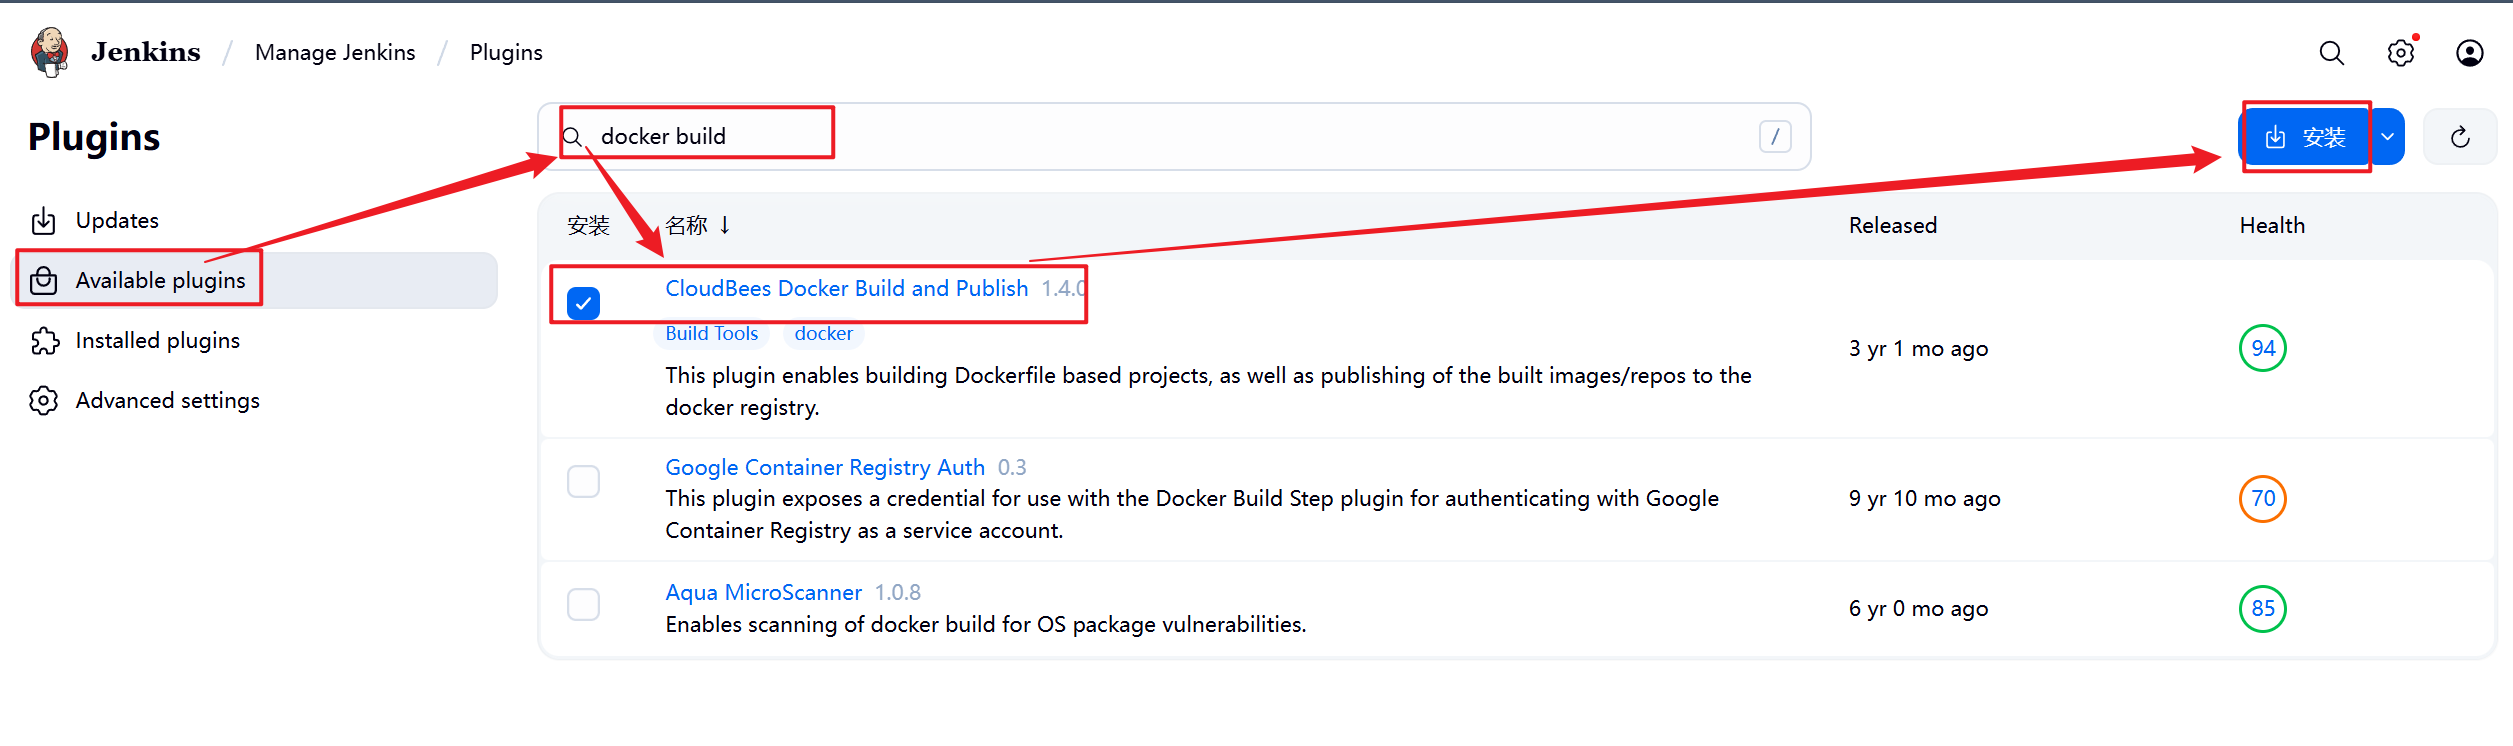
Task: Sort by the 安装 column header
Action: tap(588, 226)
